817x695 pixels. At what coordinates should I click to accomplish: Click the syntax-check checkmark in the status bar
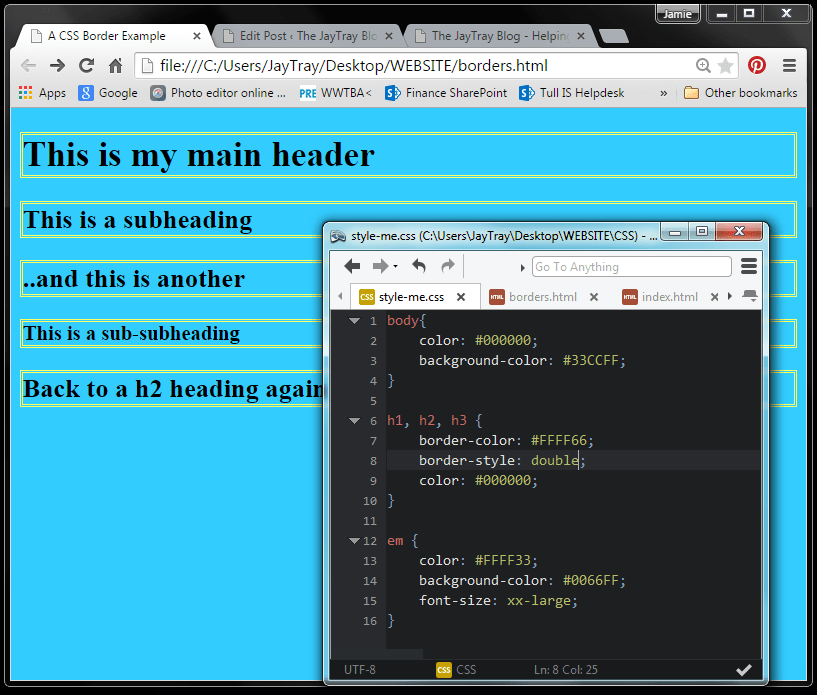744,669
